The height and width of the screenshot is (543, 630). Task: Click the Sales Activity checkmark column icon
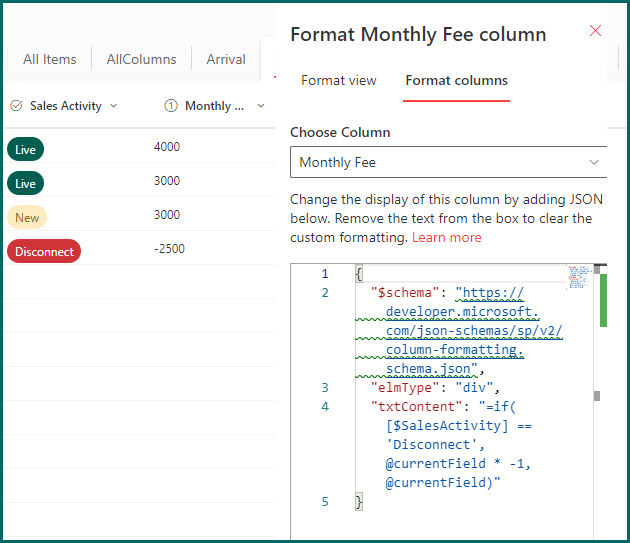16,106
